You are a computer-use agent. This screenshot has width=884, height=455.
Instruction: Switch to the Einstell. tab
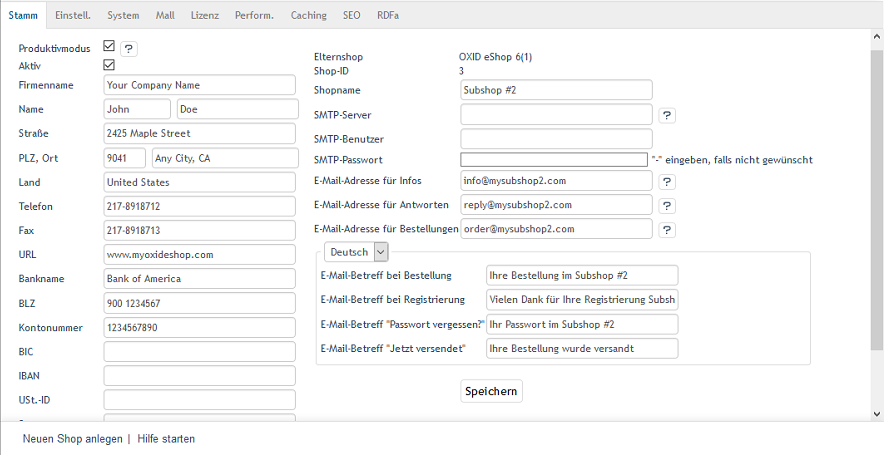coord(73,15)
